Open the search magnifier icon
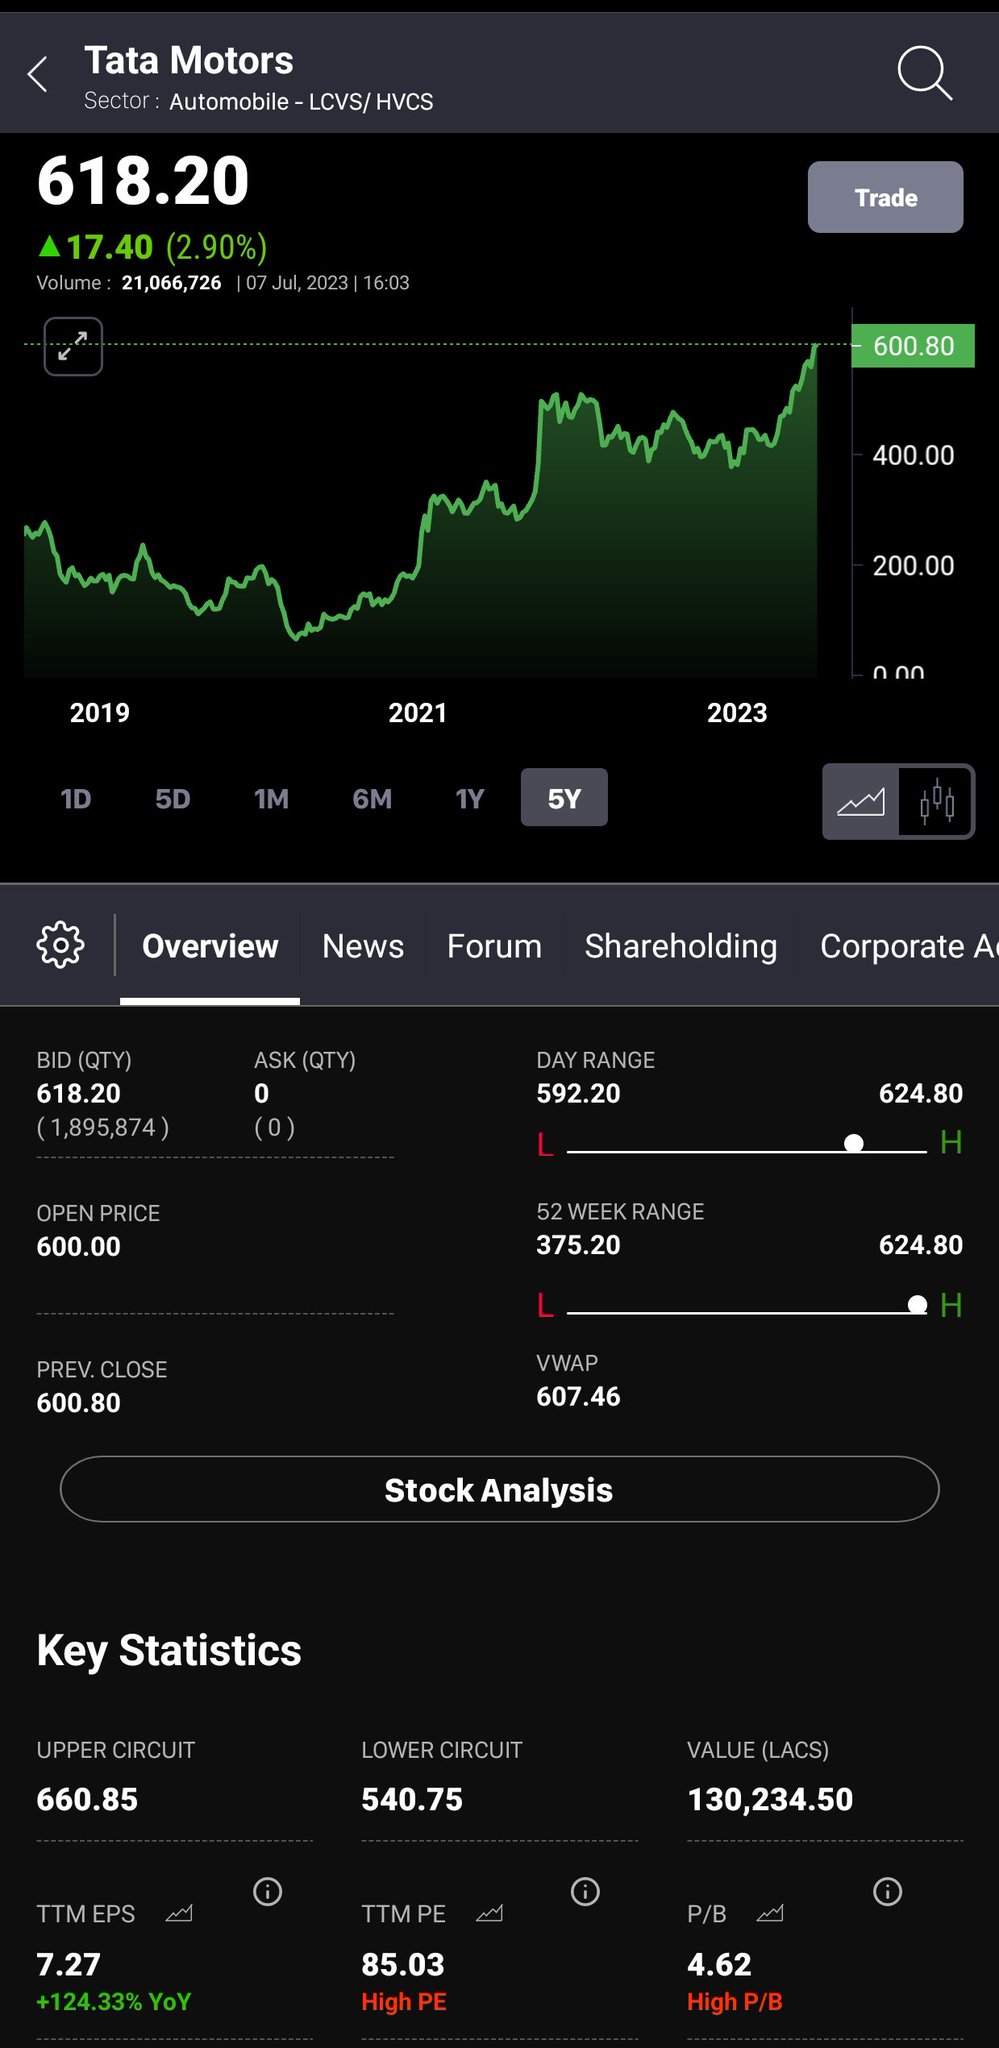 (x=924, y=73)
